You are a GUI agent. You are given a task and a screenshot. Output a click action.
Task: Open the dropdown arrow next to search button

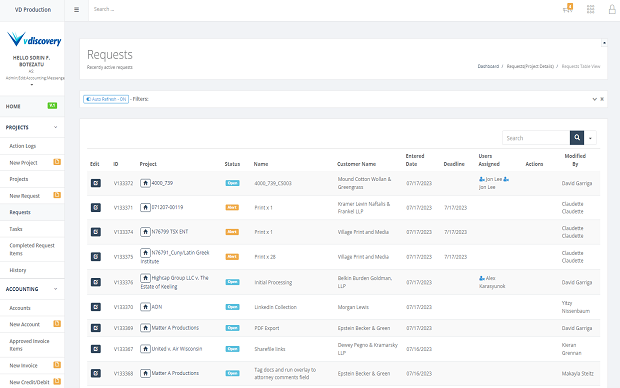coord(590,138)
